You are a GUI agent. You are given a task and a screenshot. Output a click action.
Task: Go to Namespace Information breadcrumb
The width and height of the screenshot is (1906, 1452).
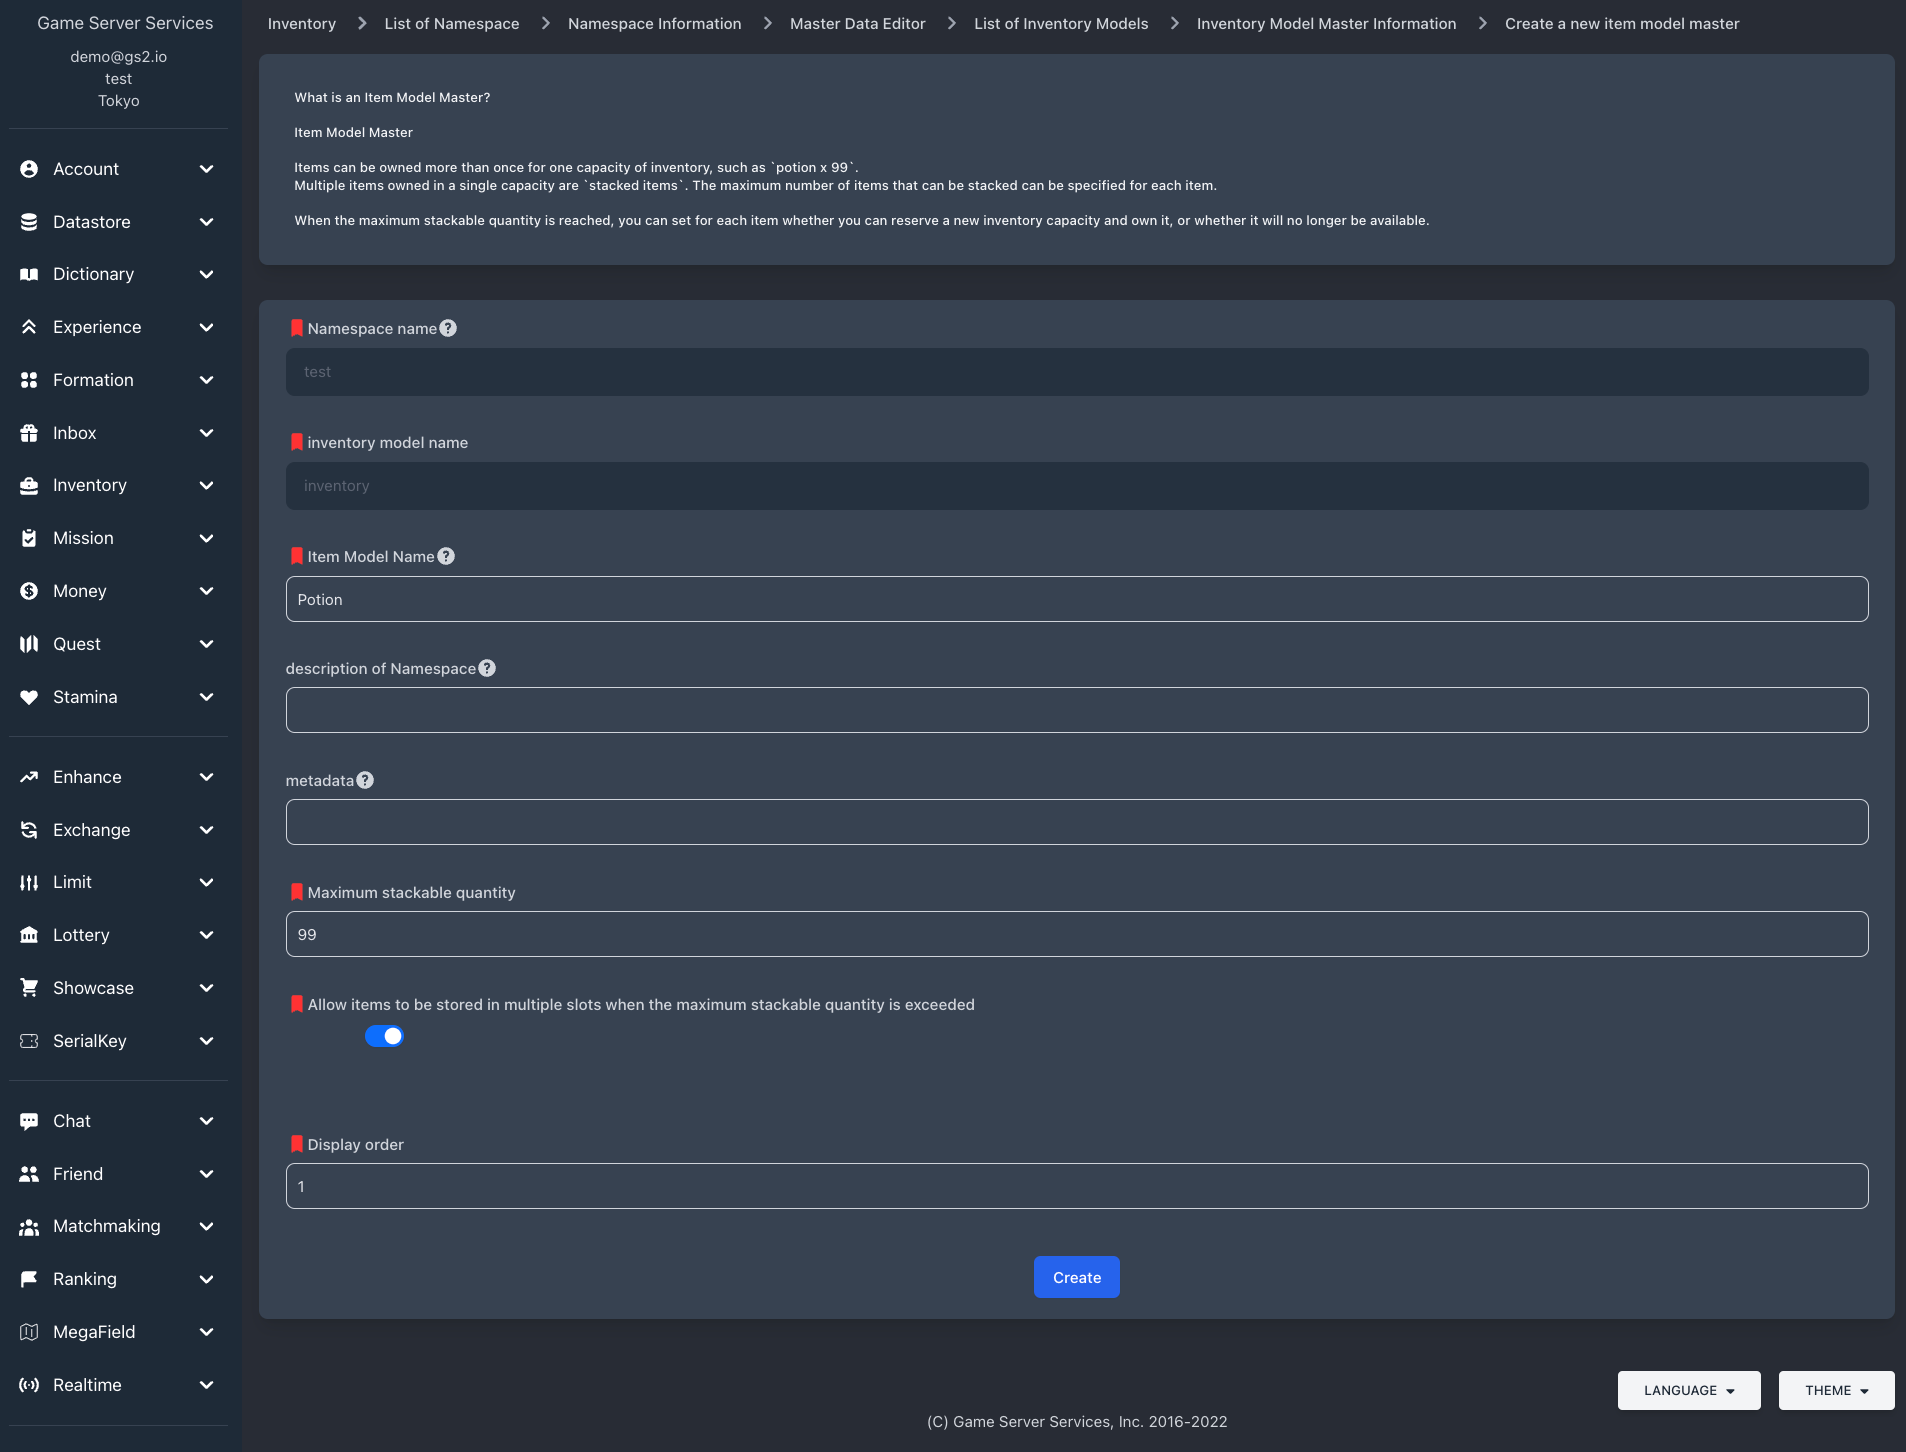(x=655, y=23)
